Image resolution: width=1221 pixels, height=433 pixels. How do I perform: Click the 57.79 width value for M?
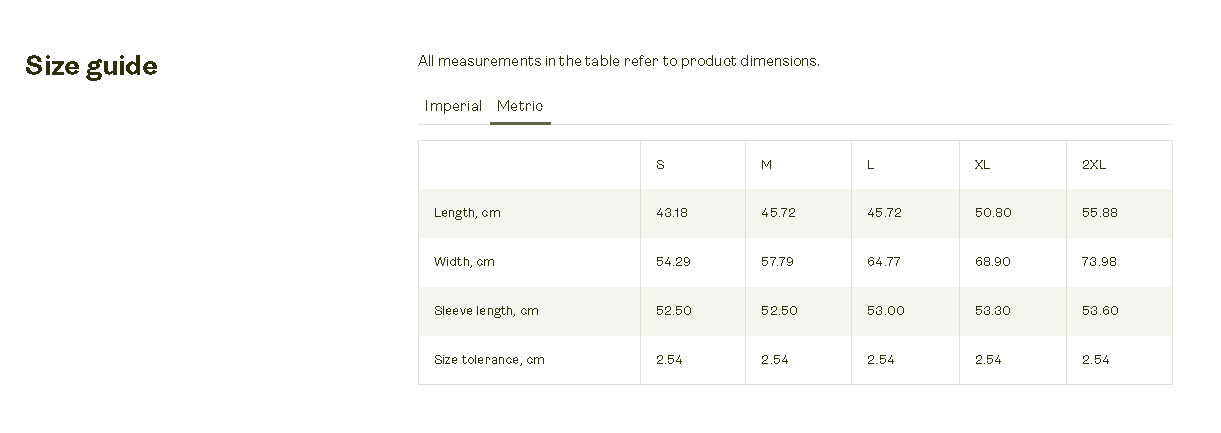pos(777,262)
